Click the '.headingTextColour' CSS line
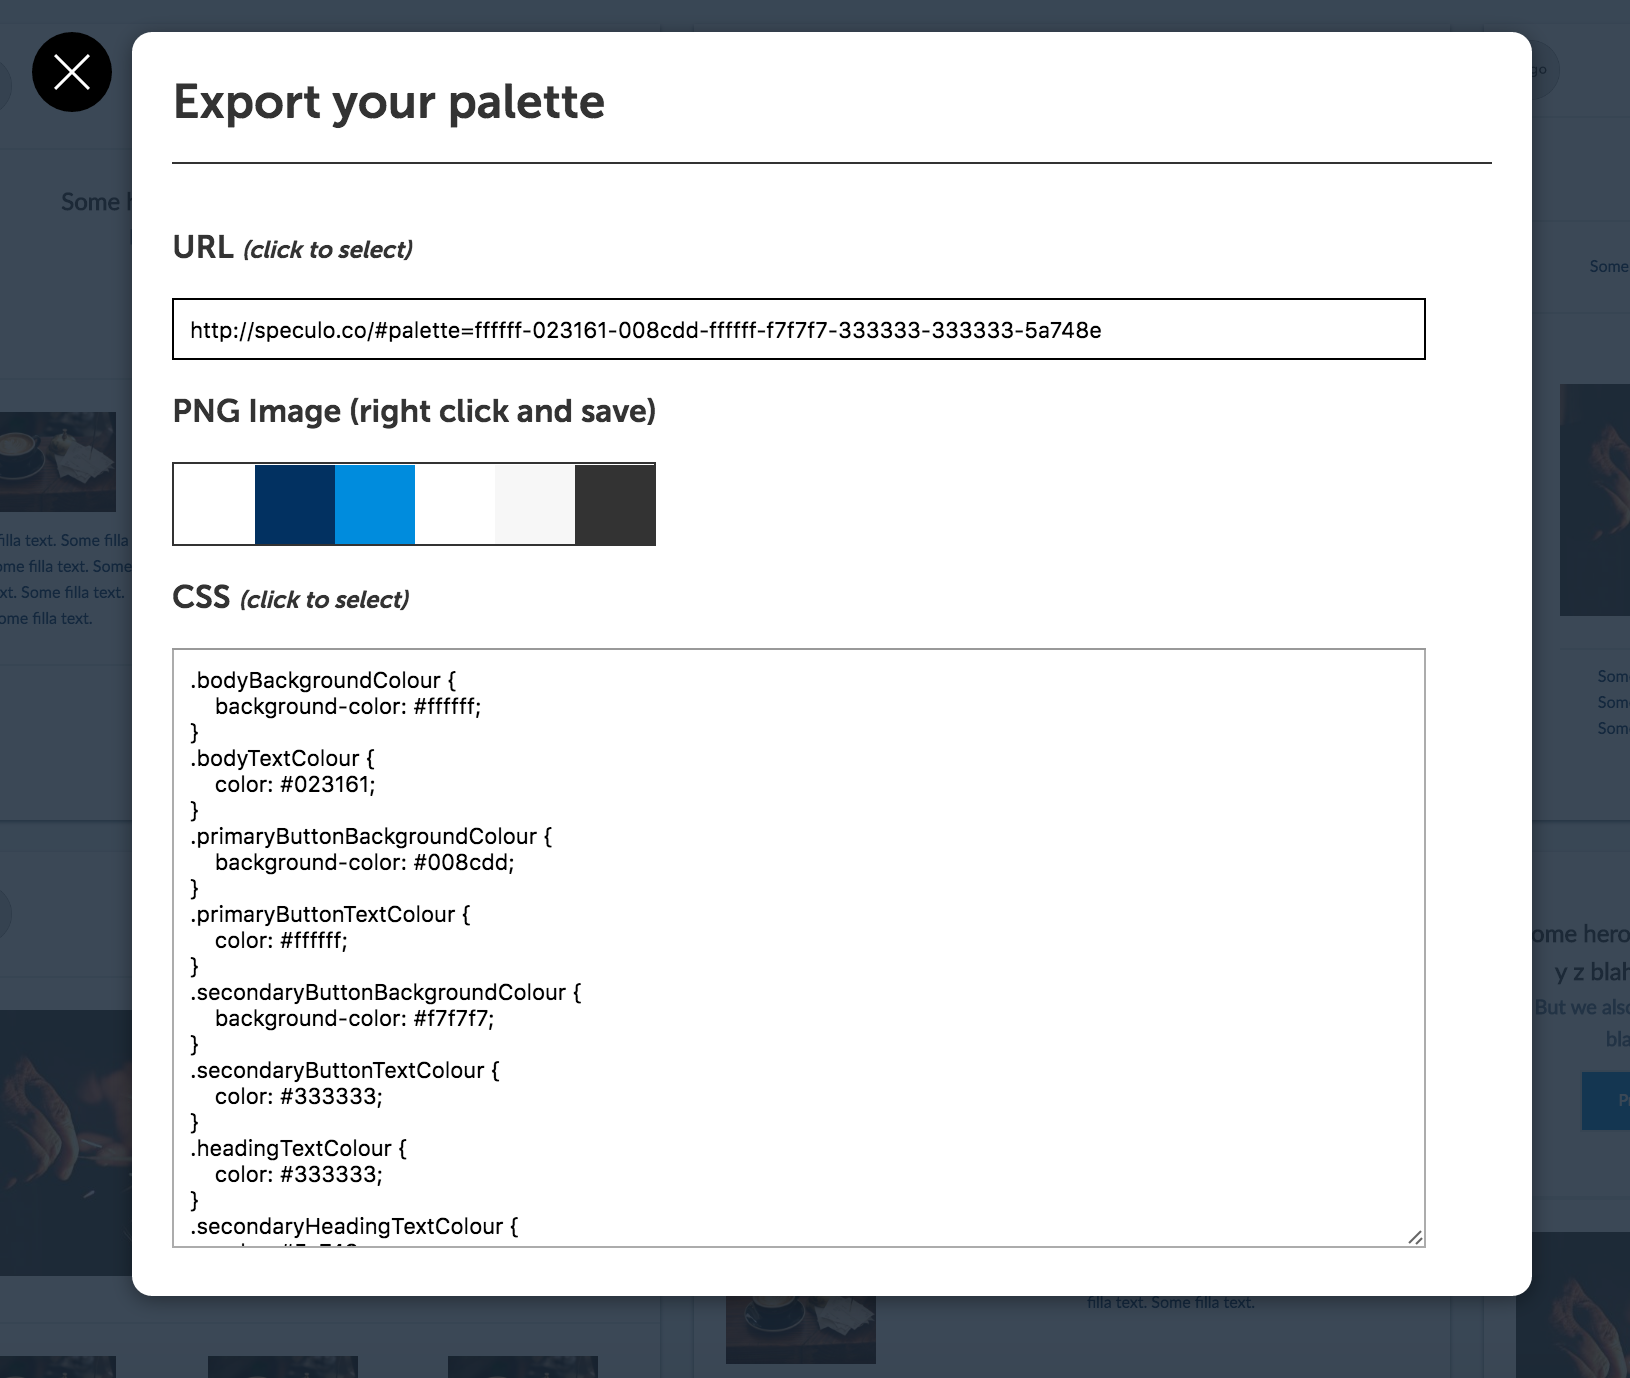This screenshot has height=1378, width=1630. [298, 1149]
